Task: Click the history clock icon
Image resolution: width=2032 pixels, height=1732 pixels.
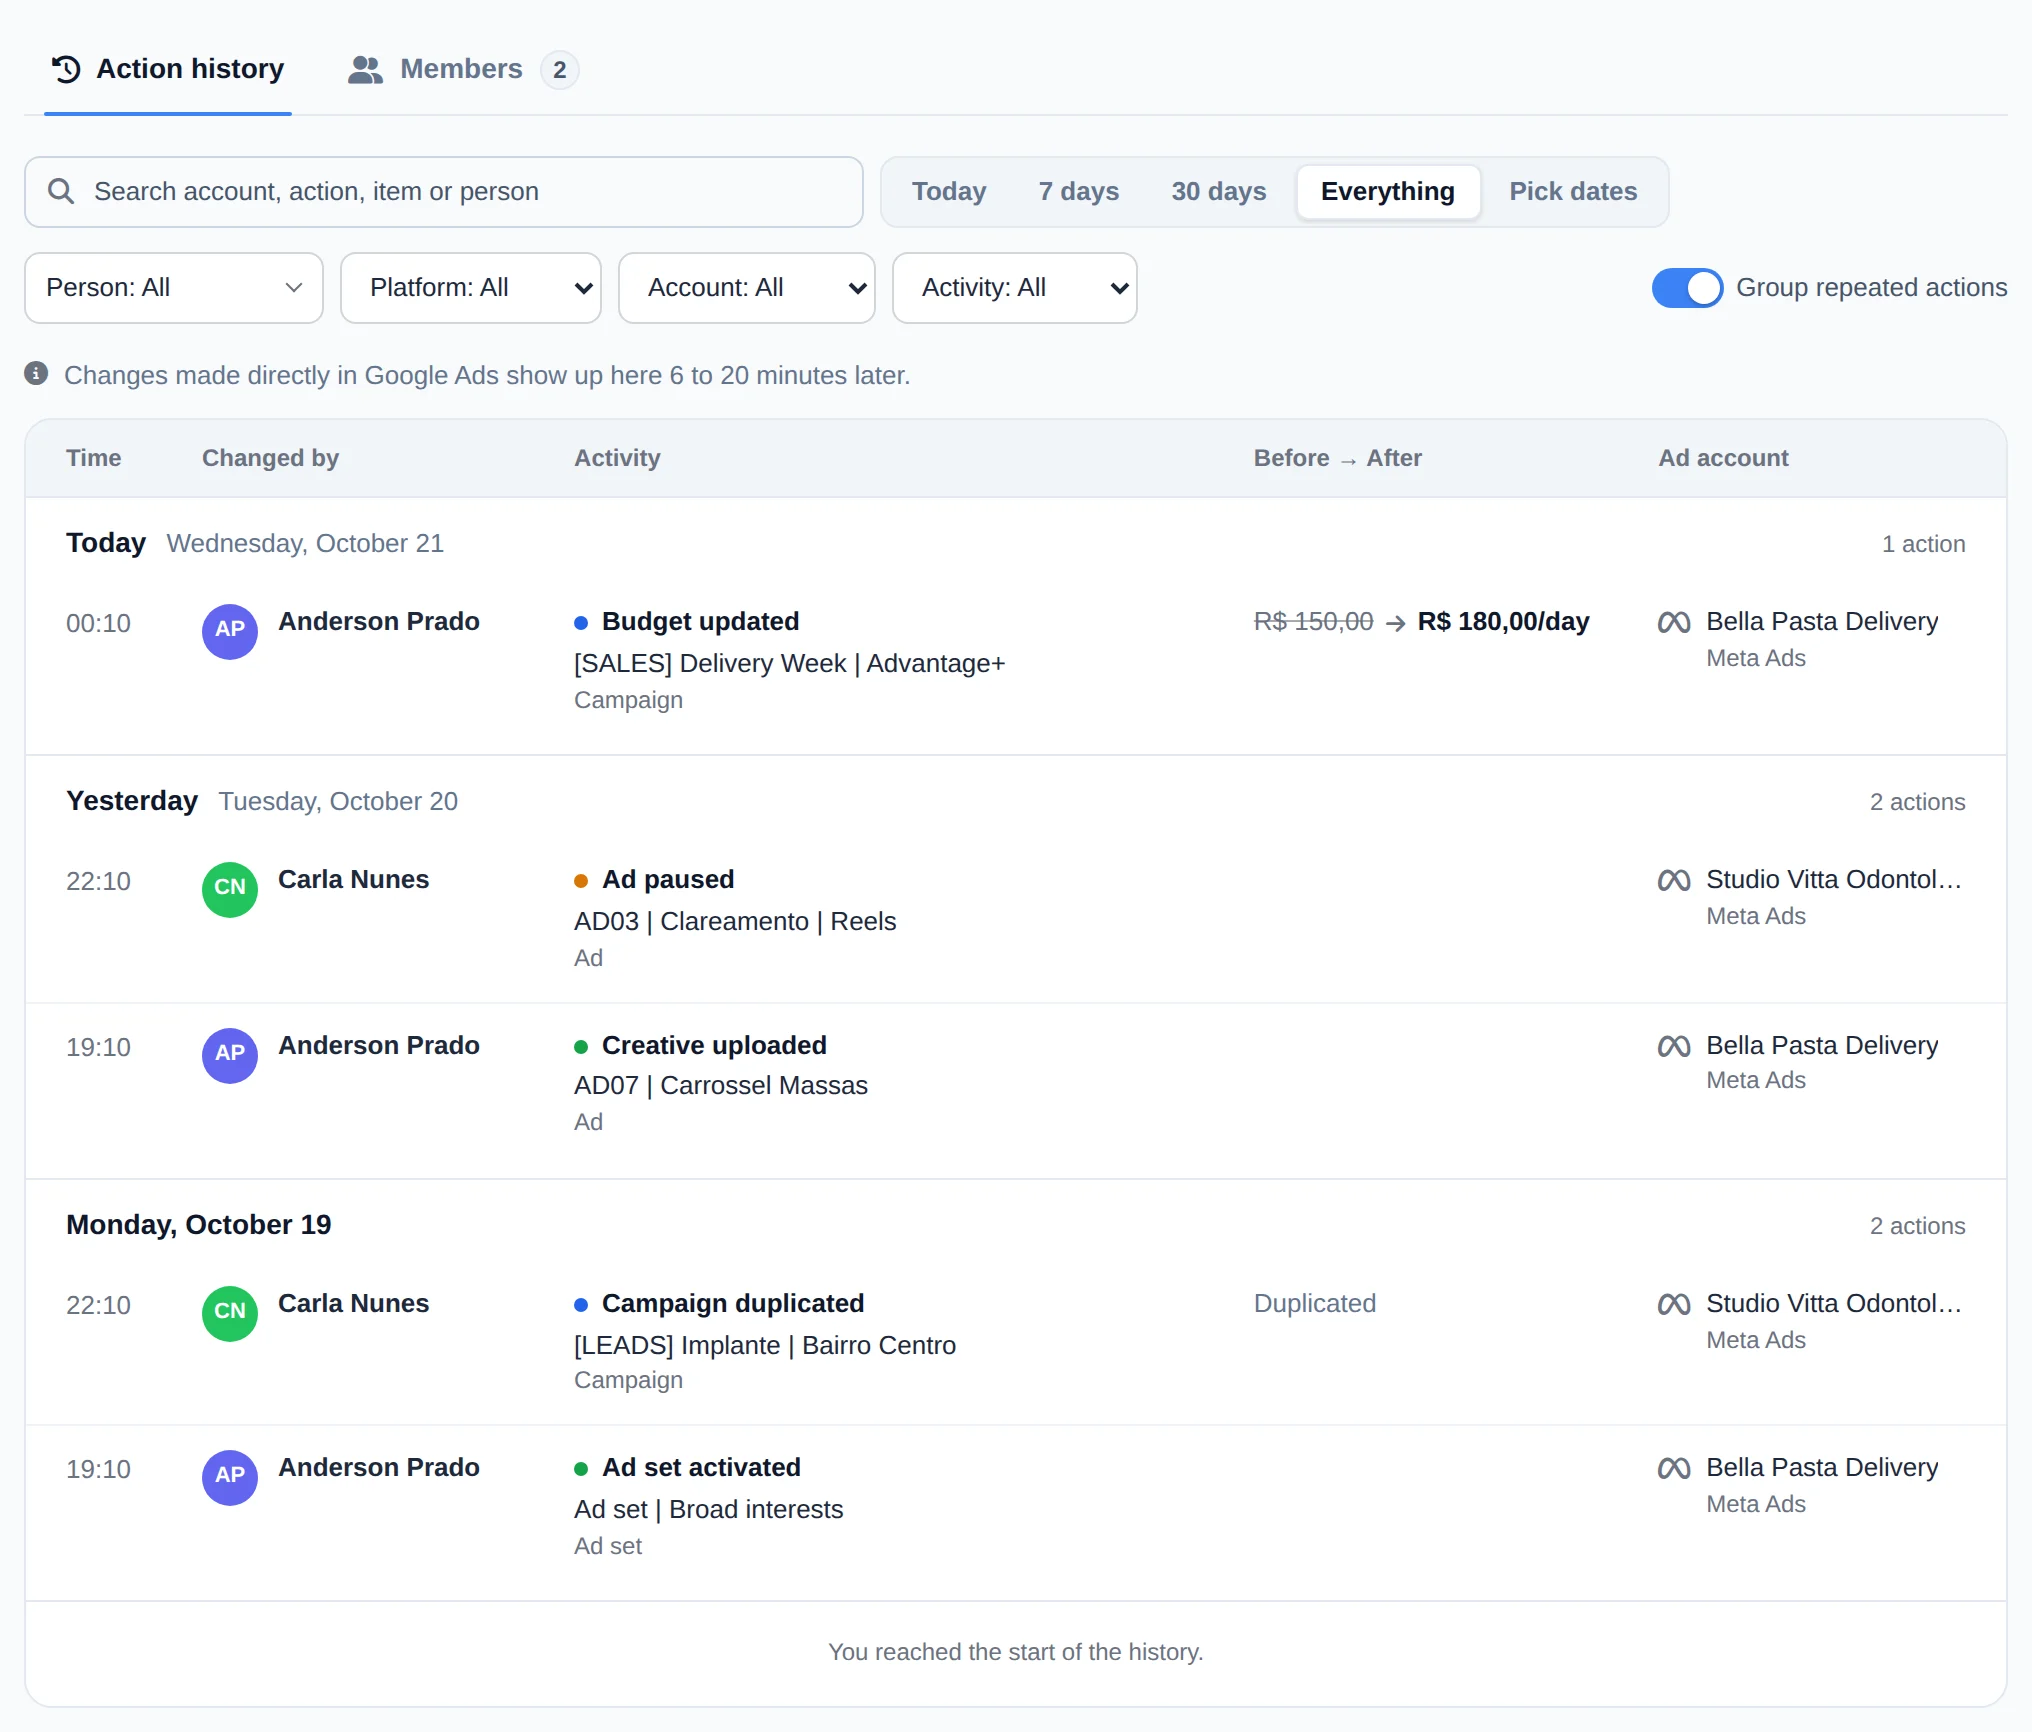Action: [66, 69]
